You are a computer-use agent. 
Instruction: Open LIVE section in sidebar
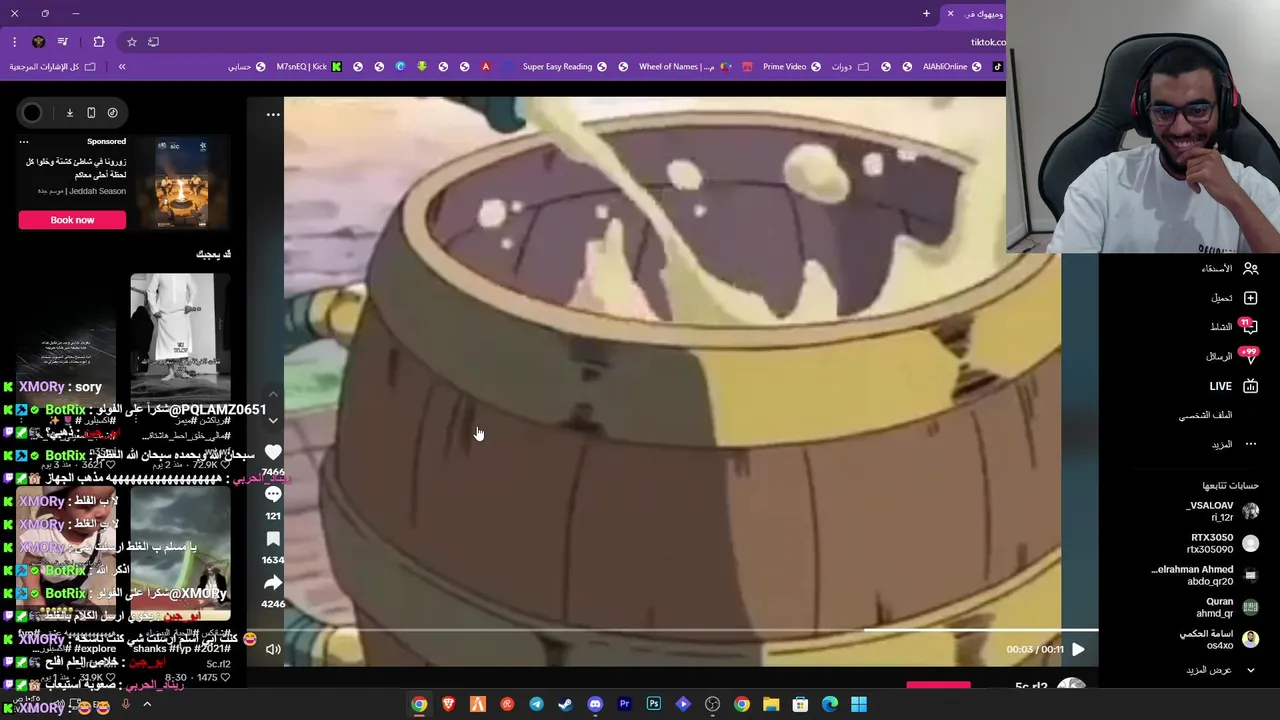(1233, 386)
